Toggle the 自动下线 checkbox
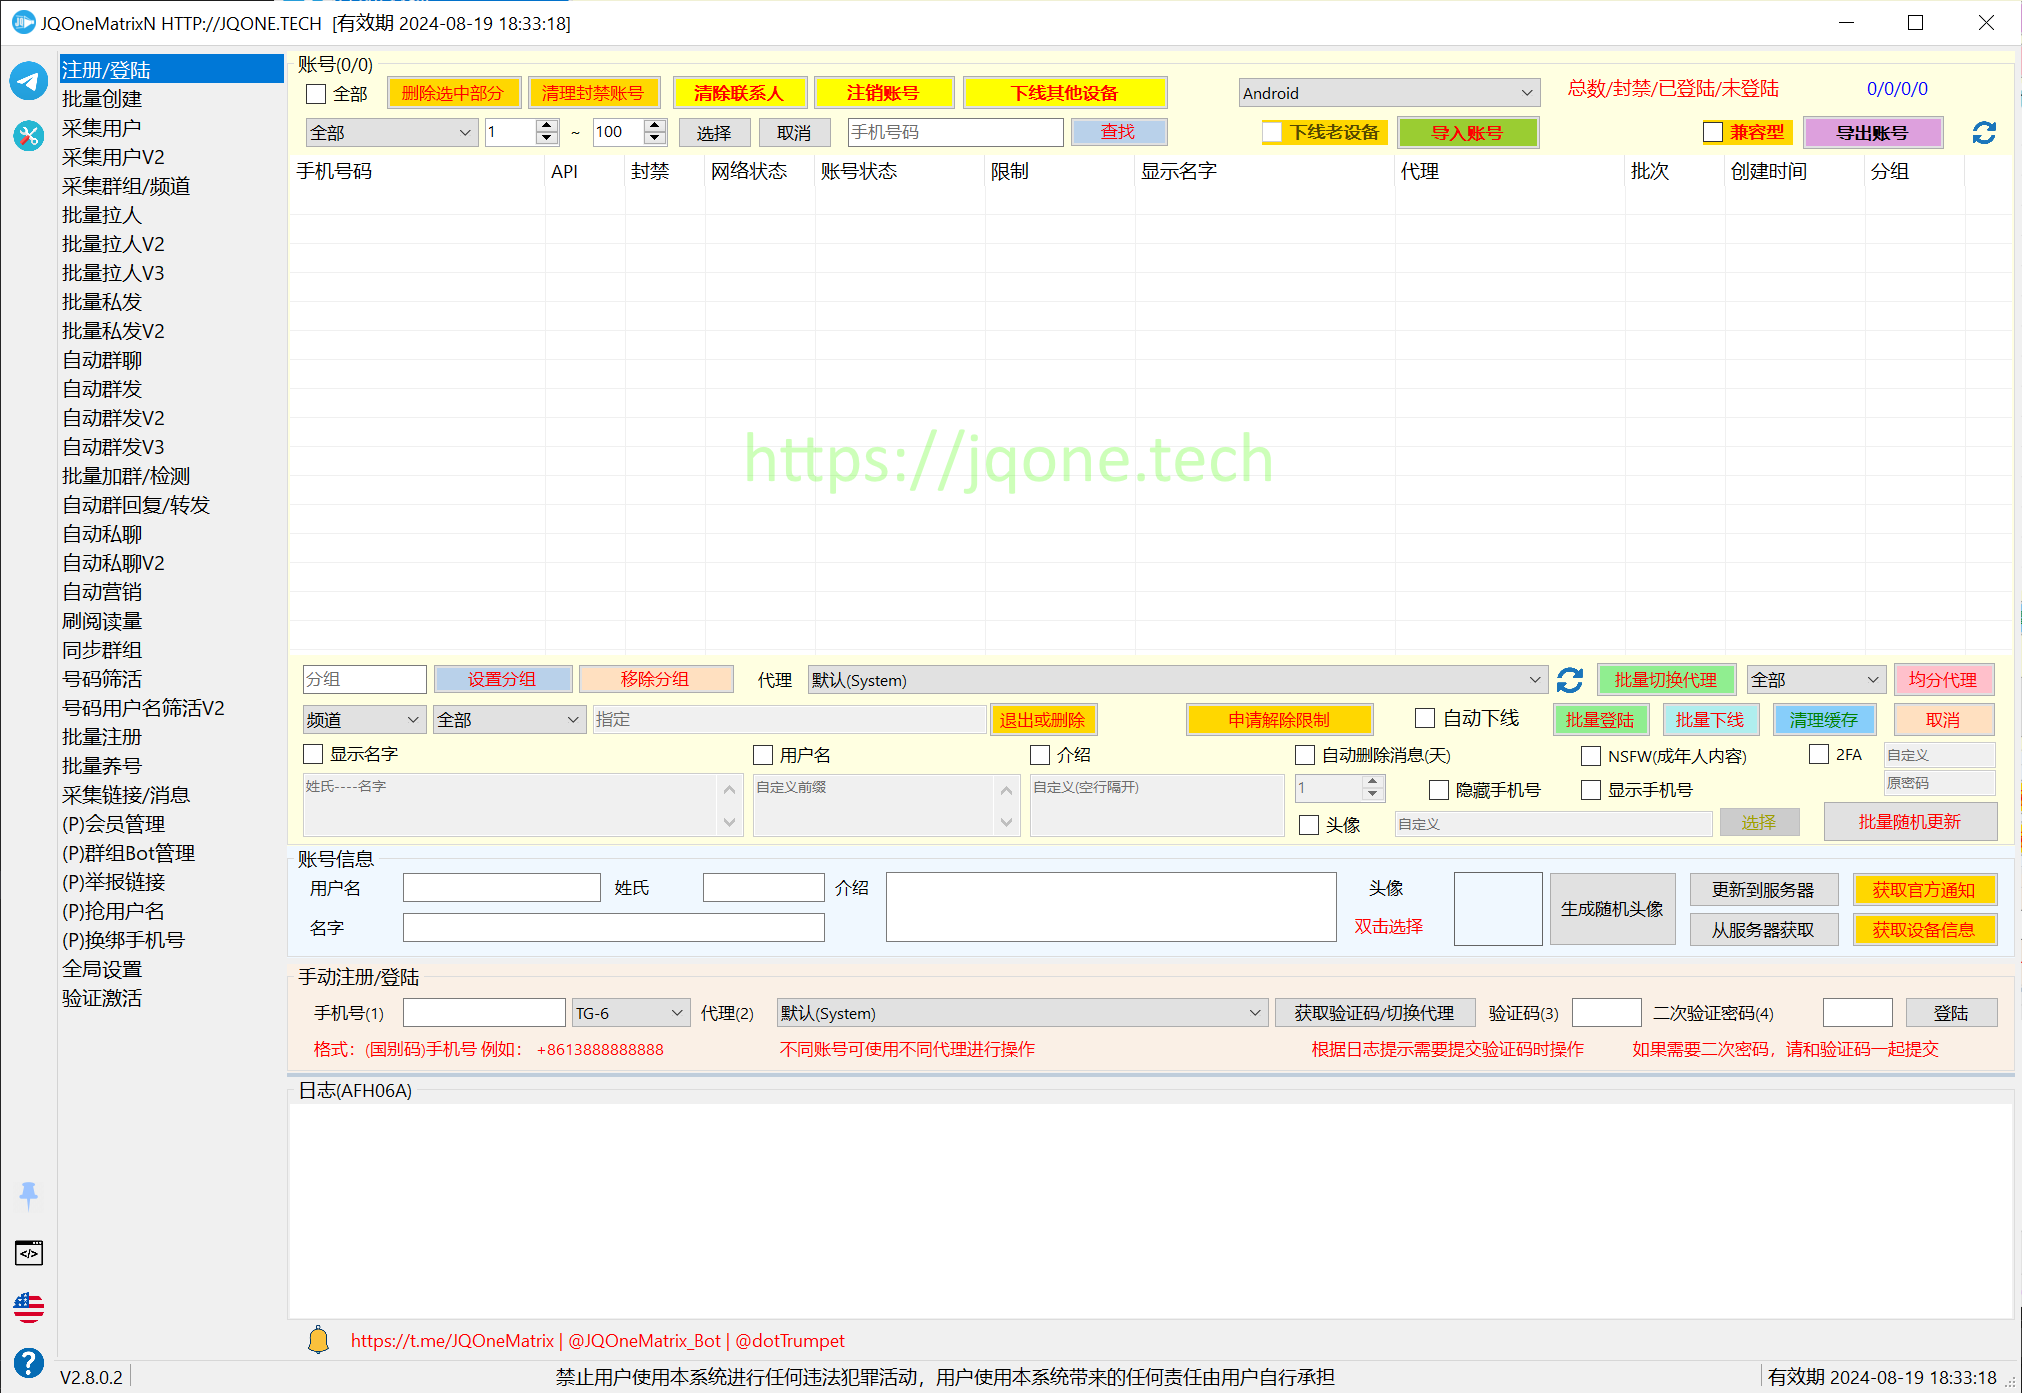This screenshot has width=2022, height=1393. [x=1425, y=718]
